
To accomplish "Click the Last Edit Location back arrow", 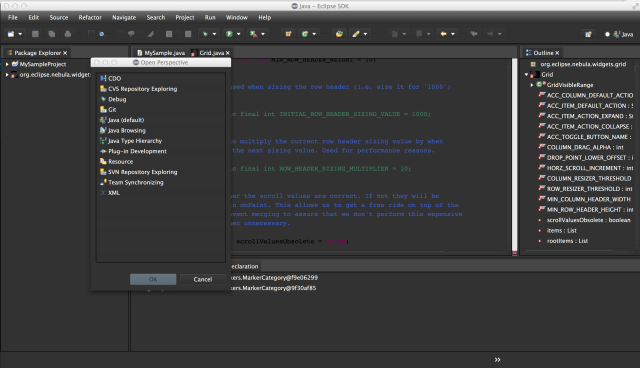I will click(444, 34).
